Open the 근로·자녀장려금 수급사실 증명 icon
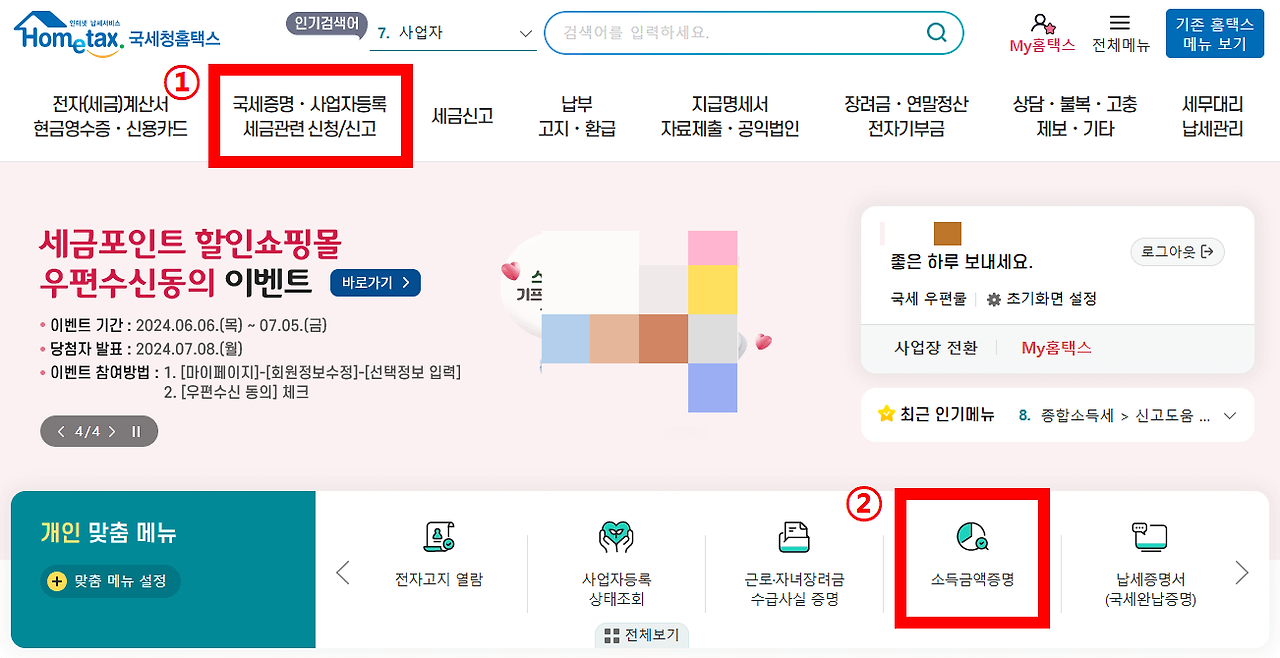The image size is (1280, 658). 793,555
